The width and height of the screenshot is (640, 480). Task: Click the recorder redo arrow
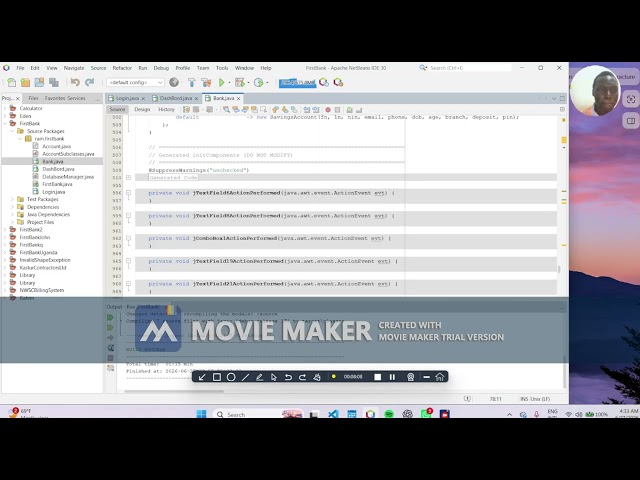click(x=302, y=377)
